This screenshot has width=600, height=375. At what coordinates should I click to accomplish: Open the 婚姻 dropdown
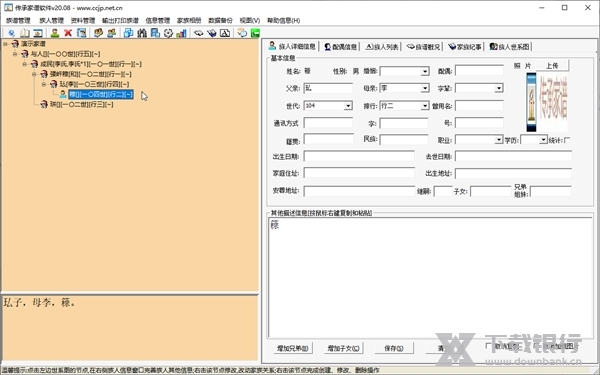(x=425, y=71)
